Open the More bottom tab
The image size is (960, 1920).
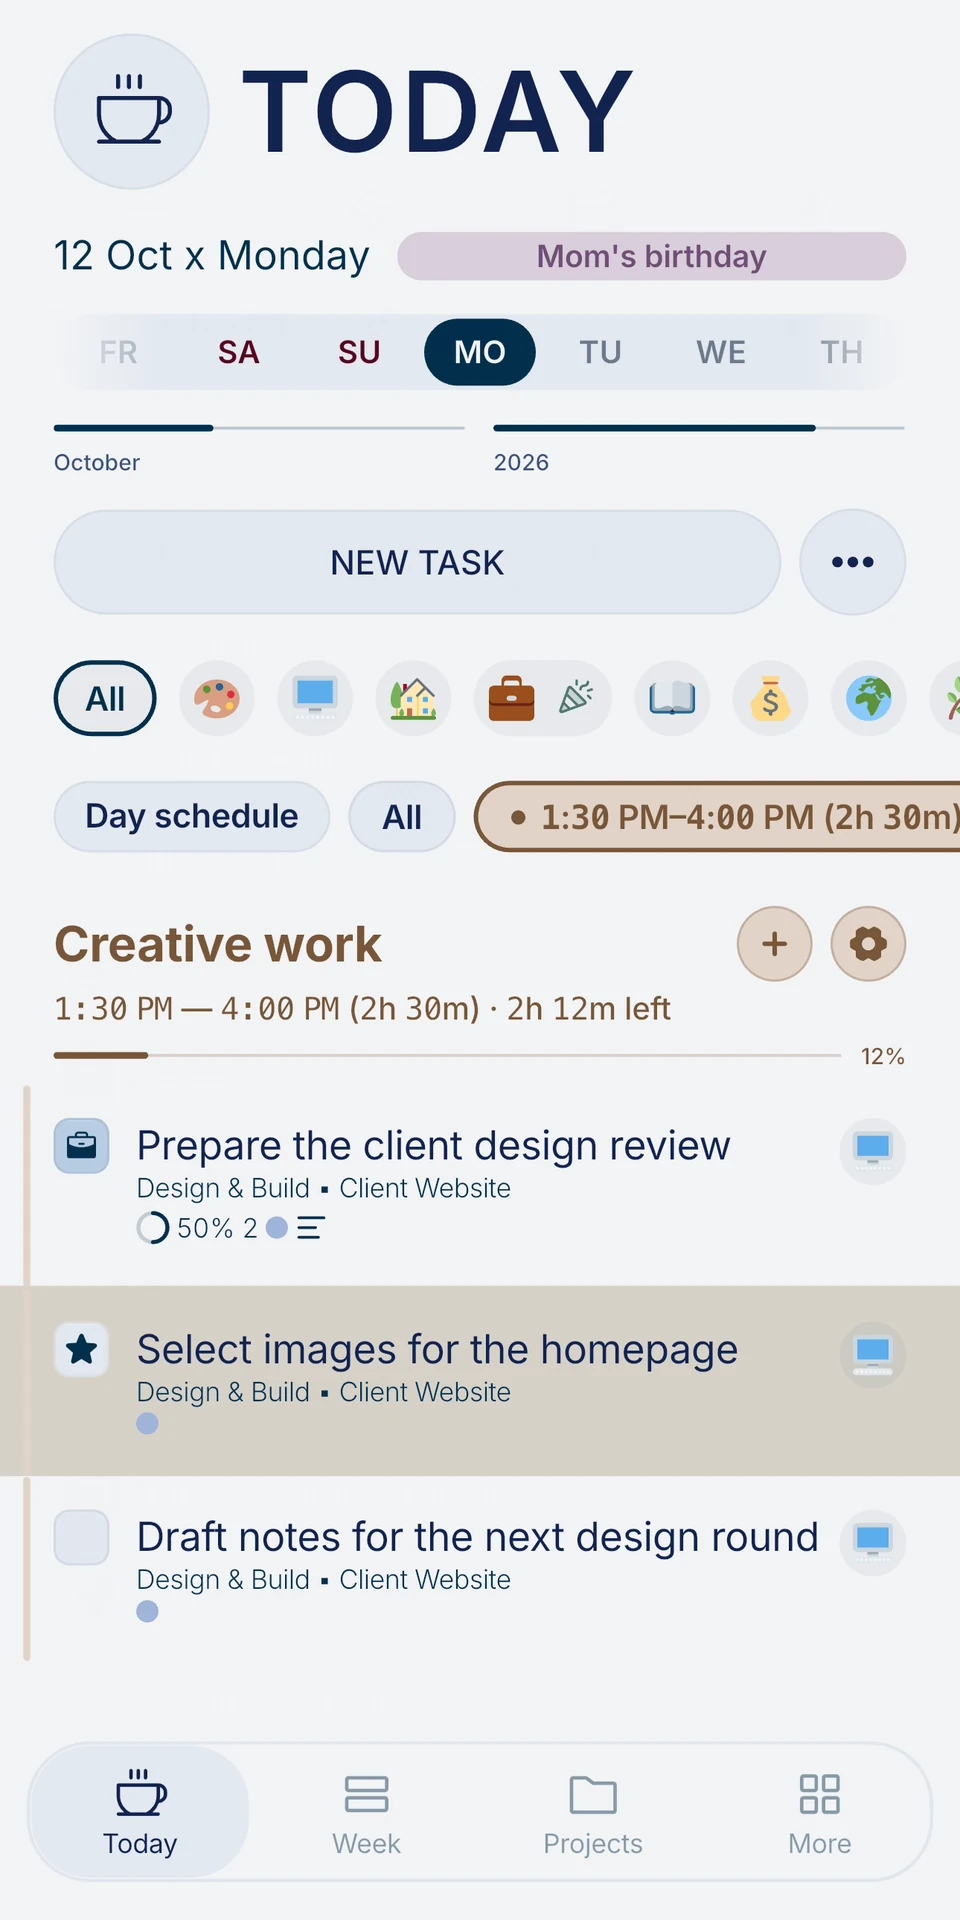pos(820,1812)
